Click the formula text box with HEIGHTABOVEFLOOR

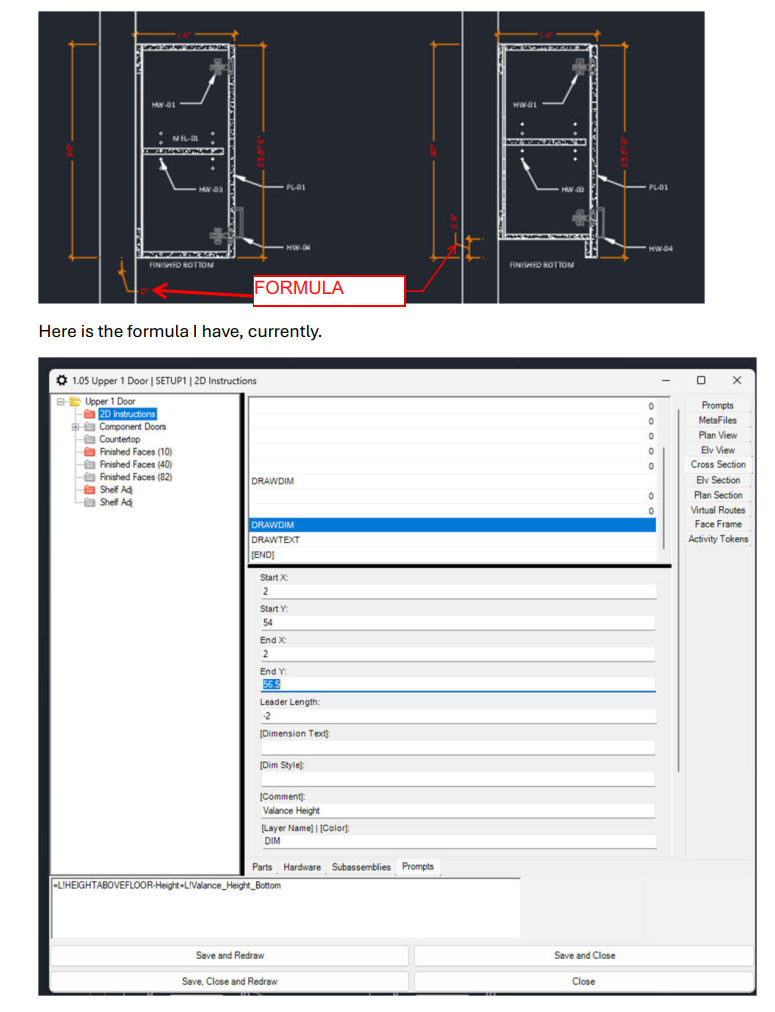point(286,908)
